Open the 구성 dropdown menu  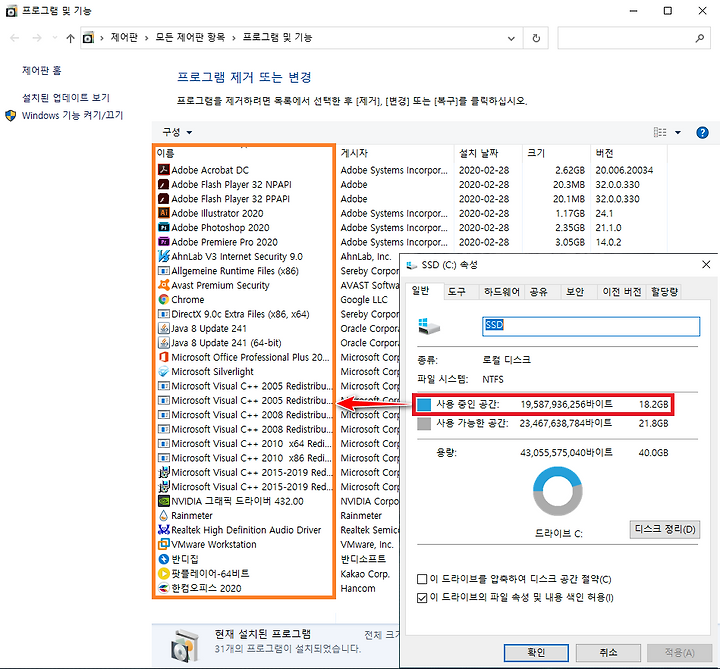pos(177,132)
